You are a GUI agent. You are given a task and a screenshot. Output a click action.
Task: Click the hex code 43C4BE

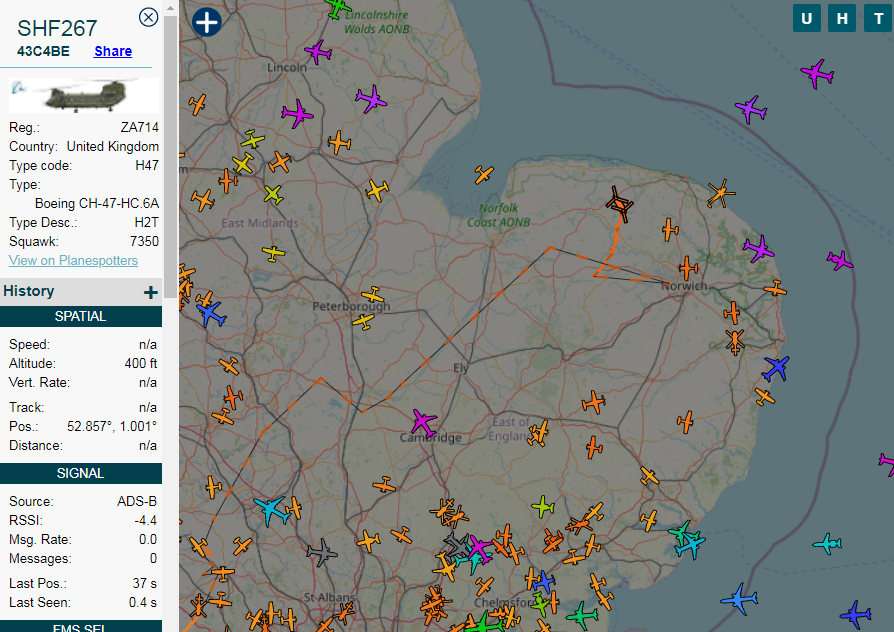[x=43, y=51]
